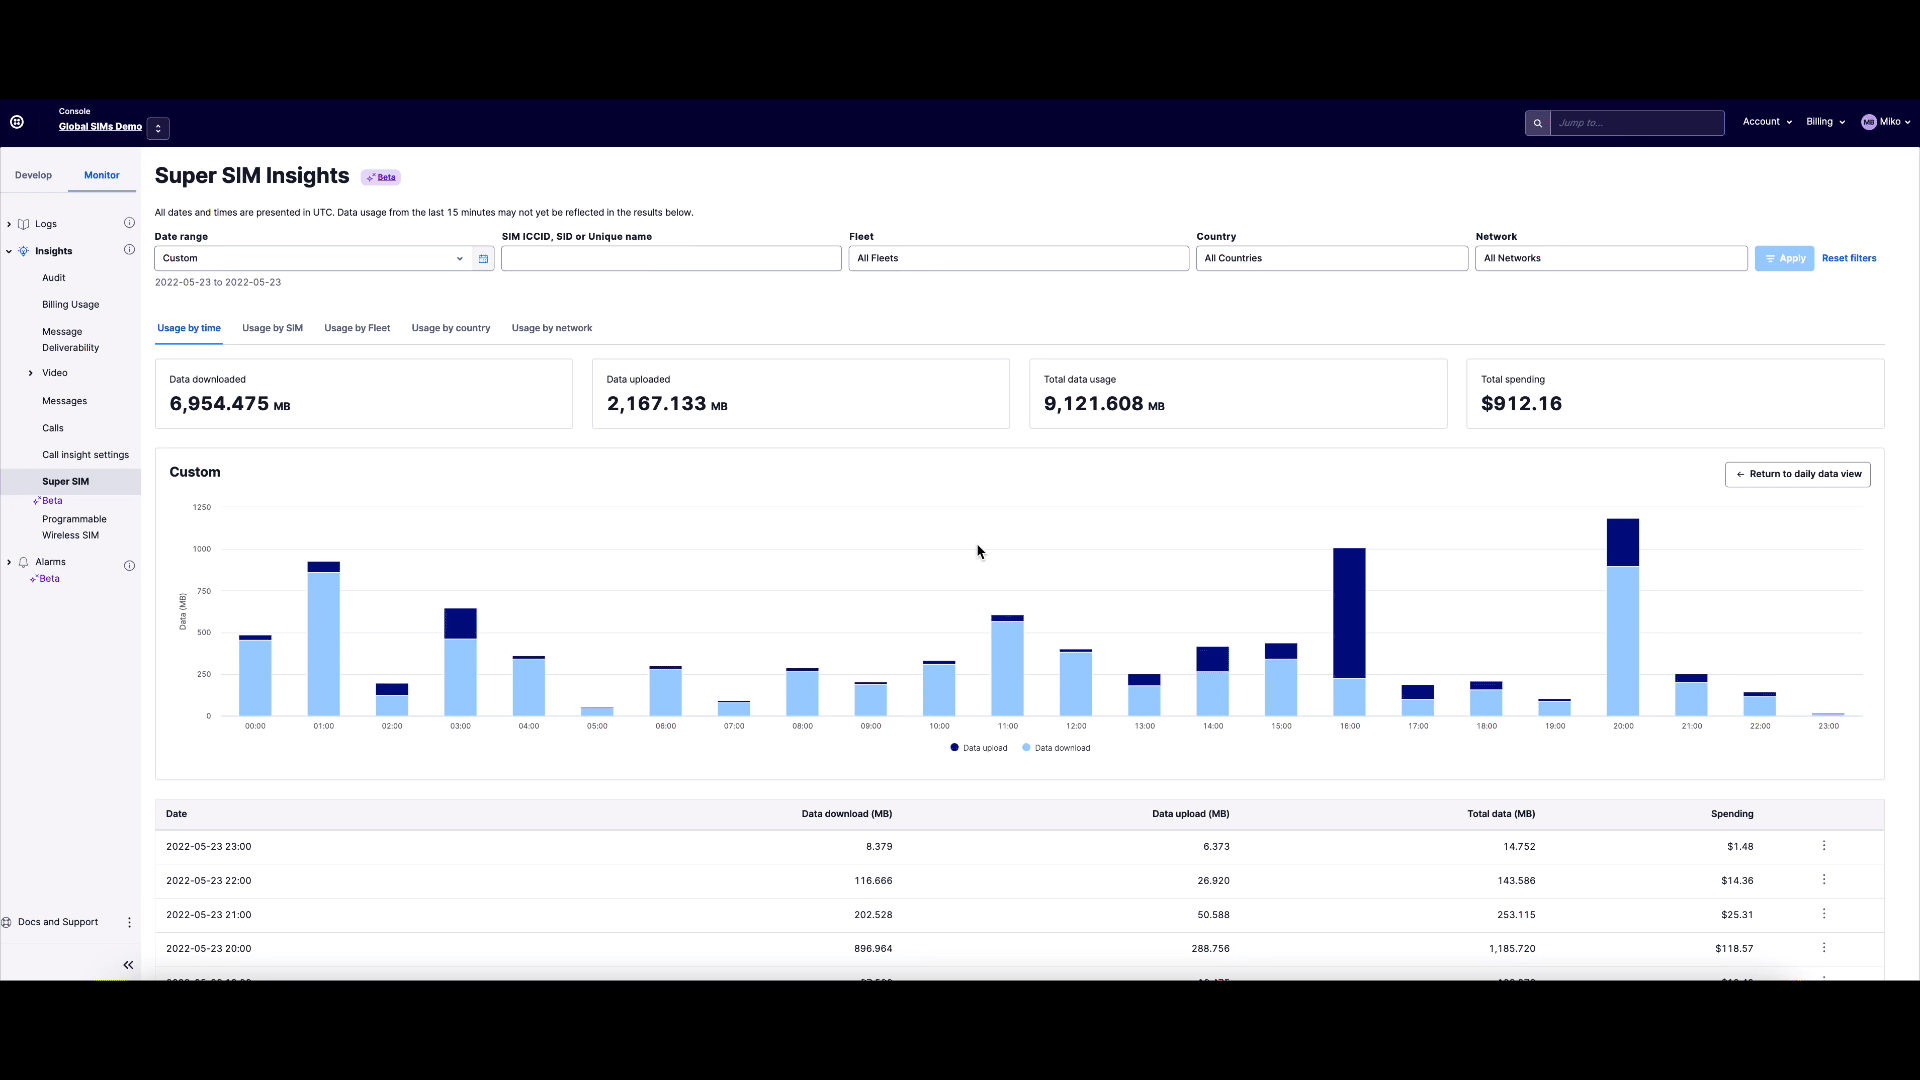Image resolution: width=1920 pixels, height=1080 pixels.
Task: Open Programmable Wireless SIM in sidebar
Action: pyautogui.click(x=74, y=527)
